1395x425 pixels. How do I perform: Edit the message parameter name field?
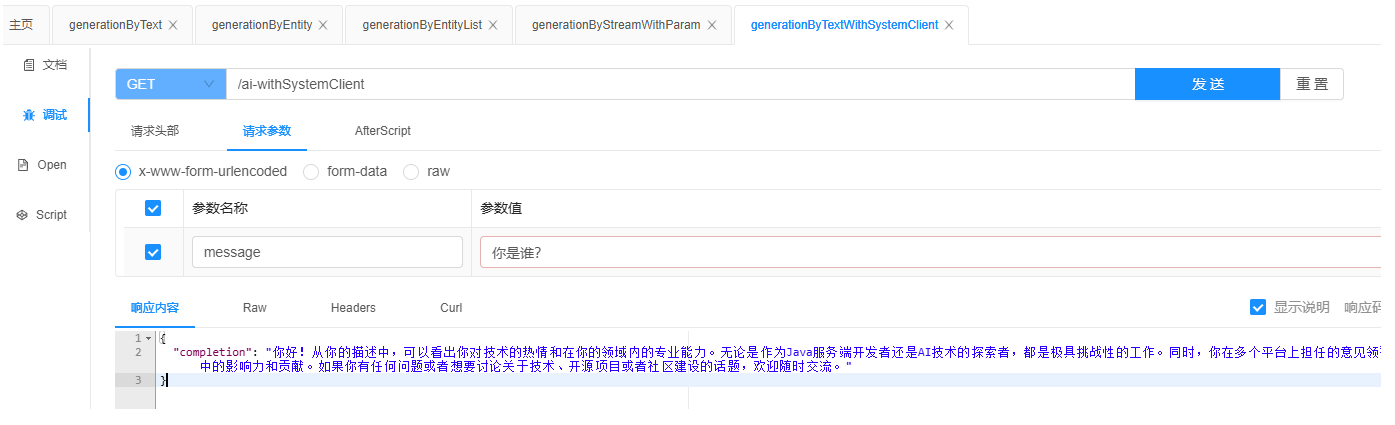(x=327, y=252)
